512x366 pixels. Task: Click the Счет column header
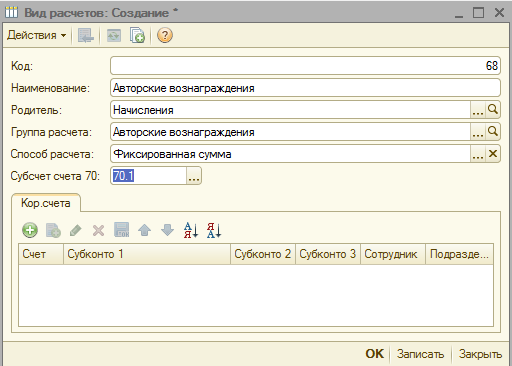coord(41,254)
